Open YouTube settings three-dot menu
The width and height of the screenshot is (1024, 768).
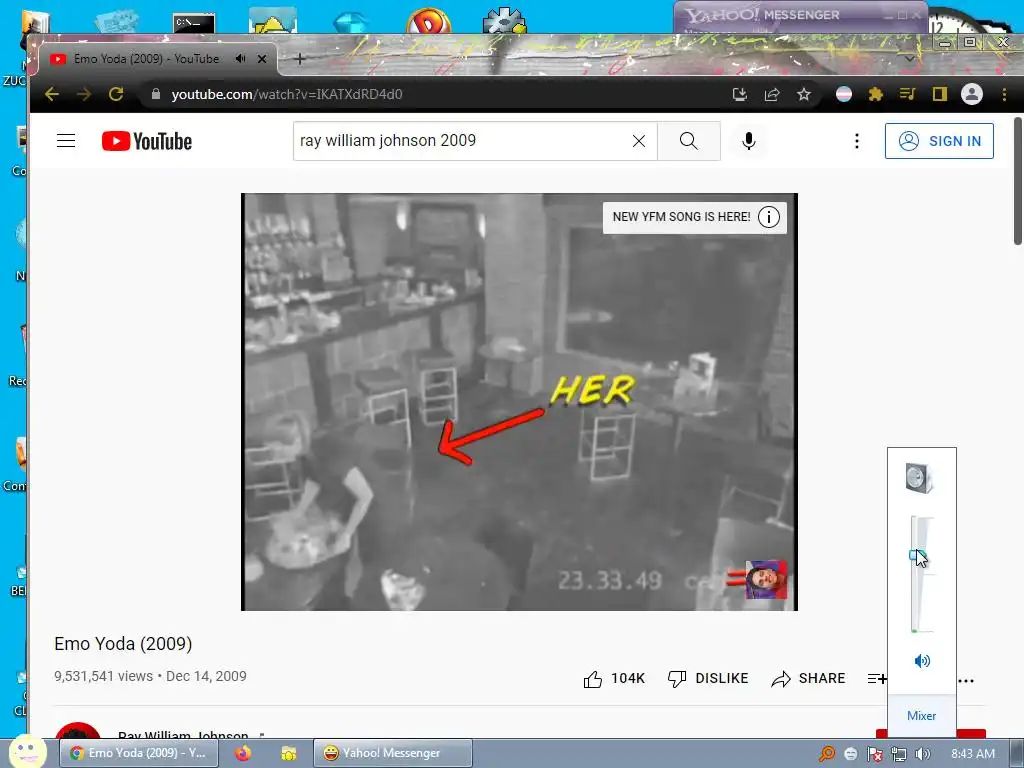pos(857,140)
